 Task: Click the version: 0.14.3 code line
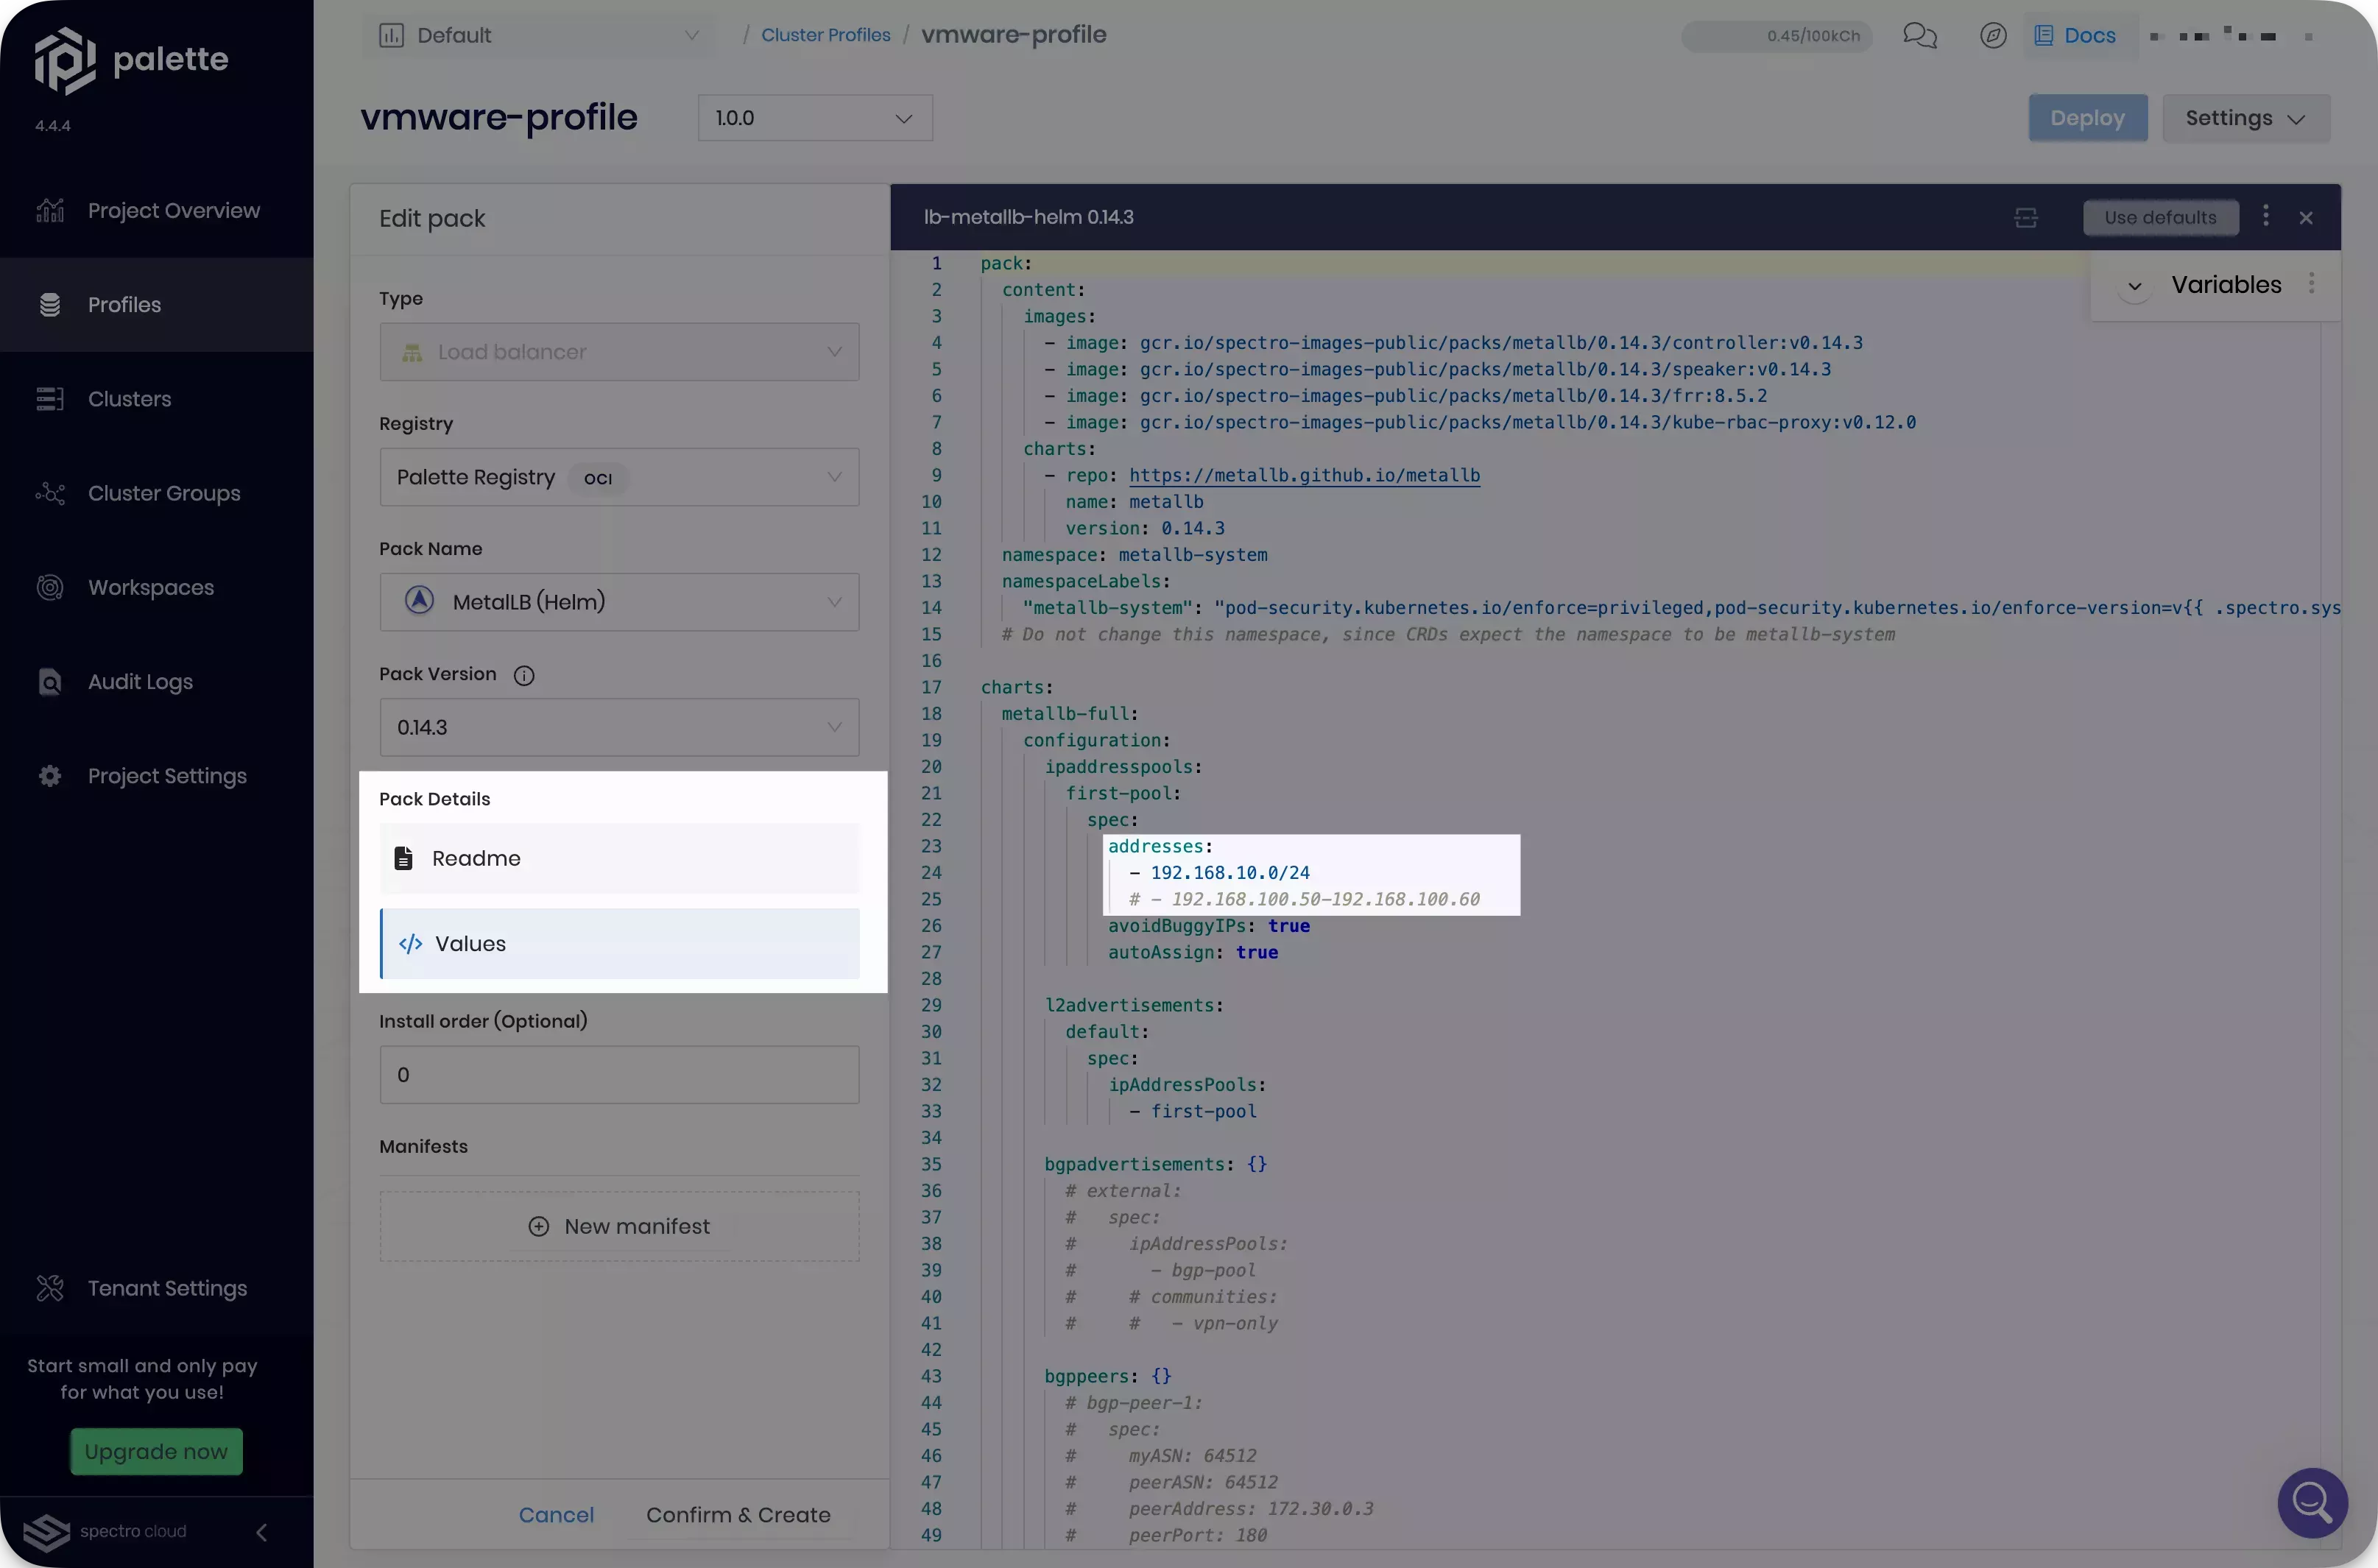[x=1145, y=529]
